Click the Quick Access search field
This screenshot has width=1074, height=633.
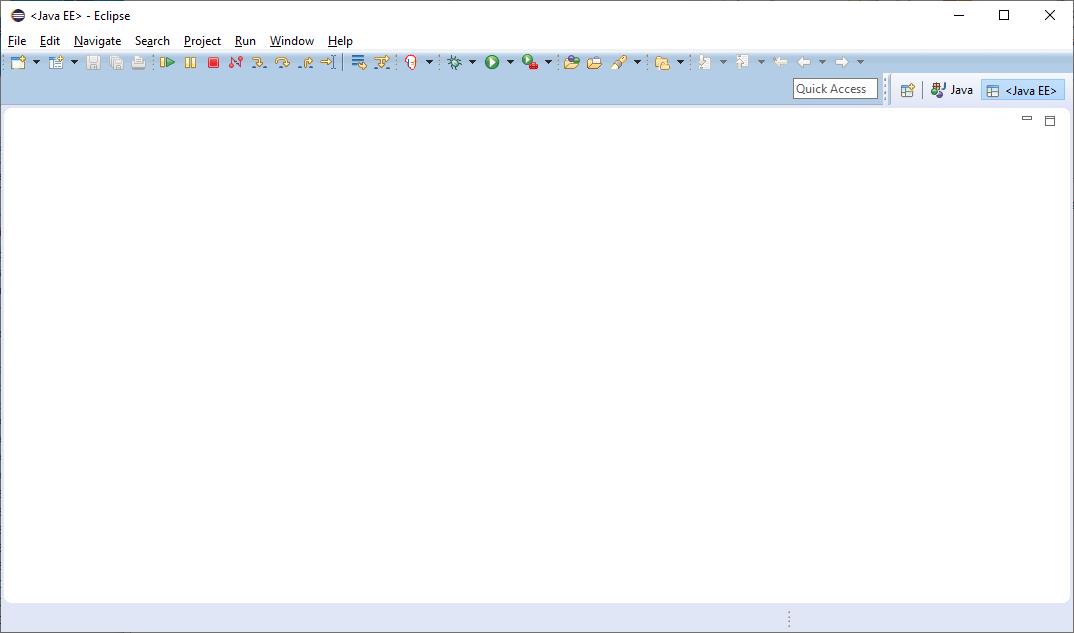pyautogui.click(x=835, y=89)
